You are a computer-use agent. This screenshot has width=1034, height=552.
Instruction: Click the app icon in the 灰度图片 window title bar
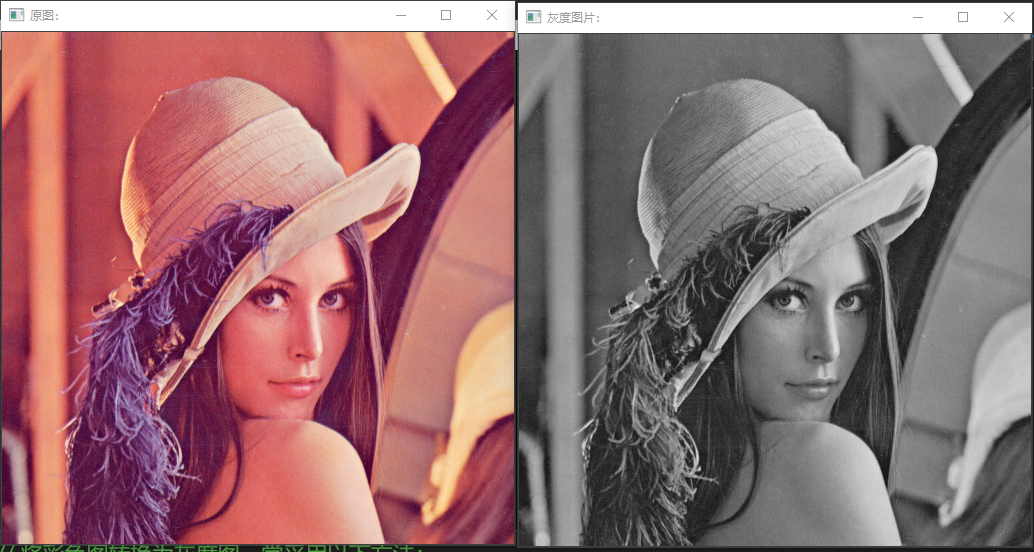point(533,16)
